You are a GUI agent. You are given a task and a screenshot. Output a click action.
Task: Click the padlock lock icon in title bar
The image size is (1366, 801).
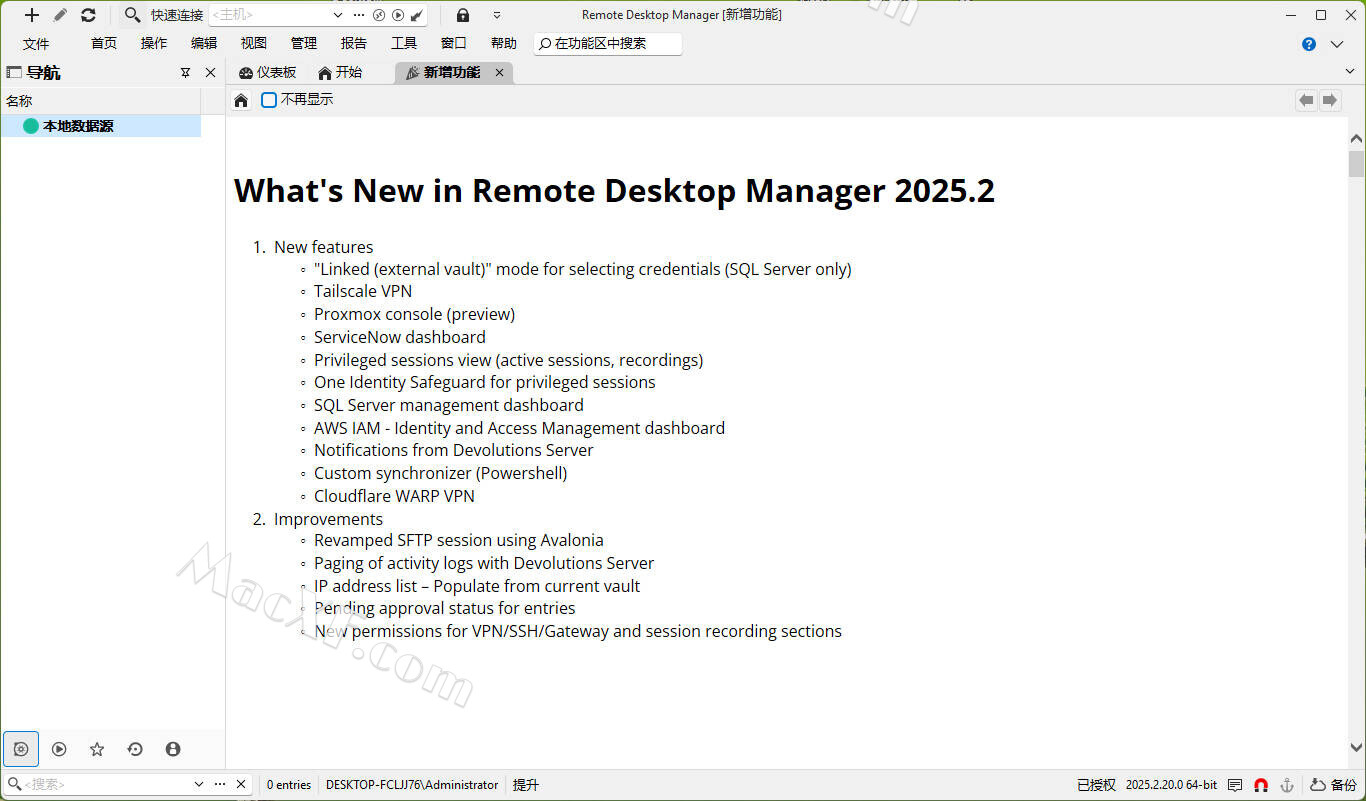coord(463,15)
